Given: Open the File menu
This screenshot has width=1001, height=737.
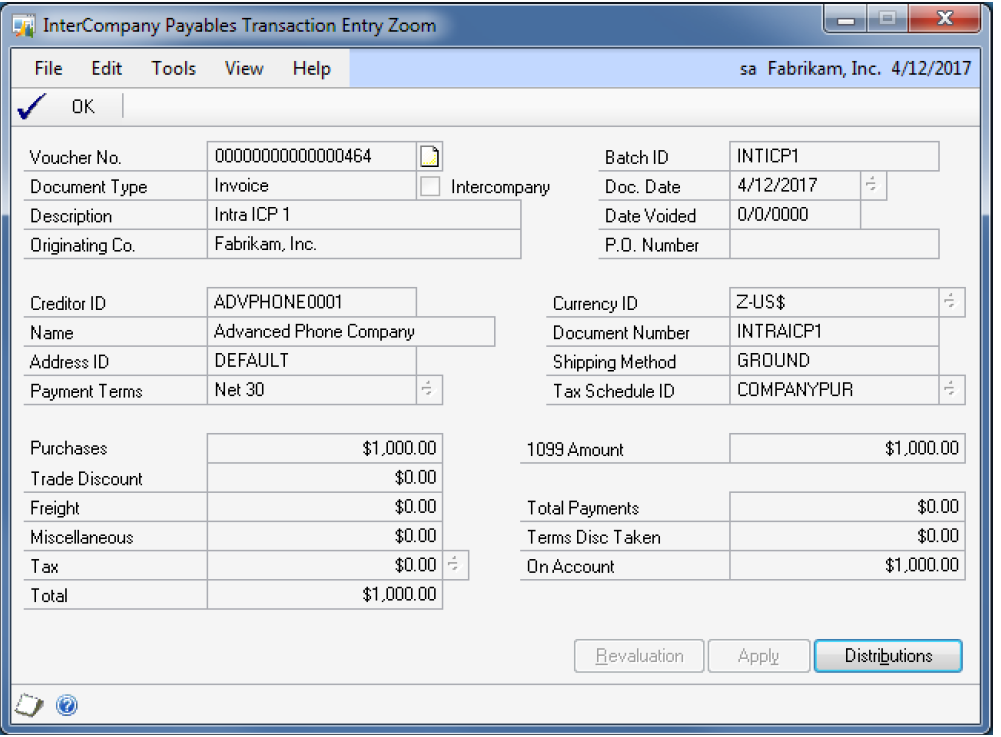Looking at the screenshot, I should coord(48,69).
